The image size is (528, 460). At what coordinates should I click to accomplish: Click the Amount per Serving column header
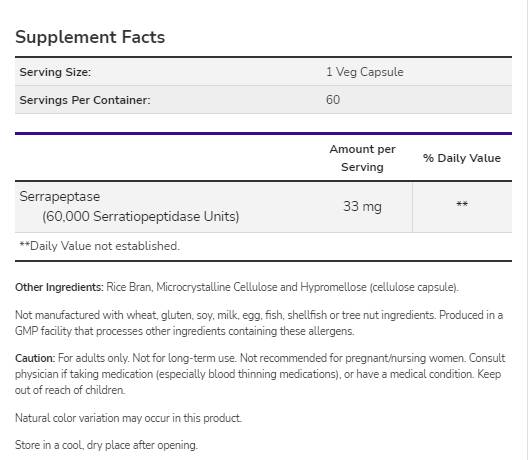[x=362, y=158]
